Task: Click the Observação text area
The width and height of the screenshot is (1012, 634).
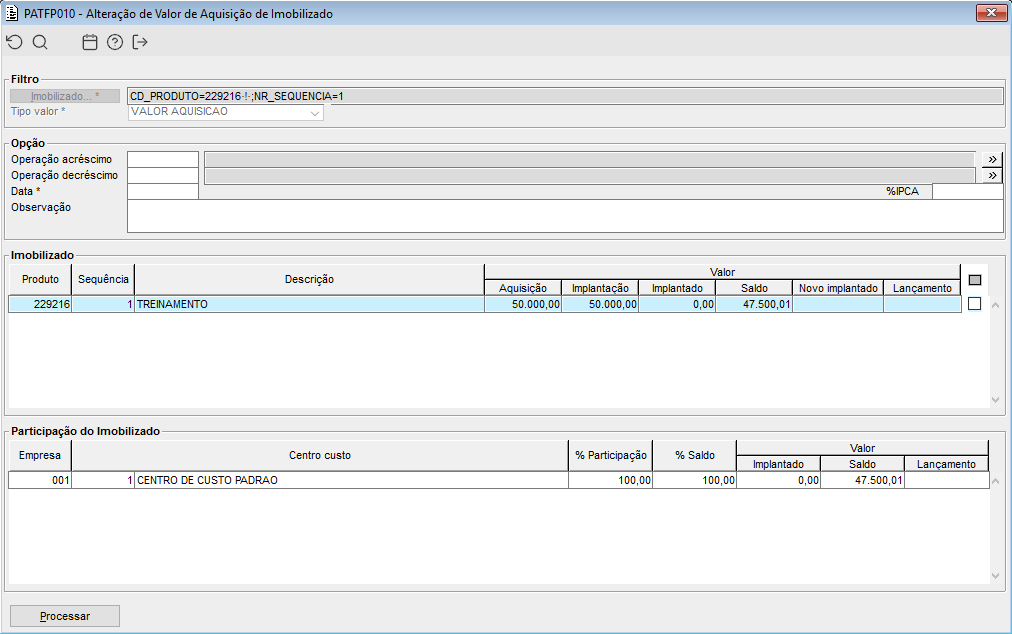Action: click(x=565, y=216)
